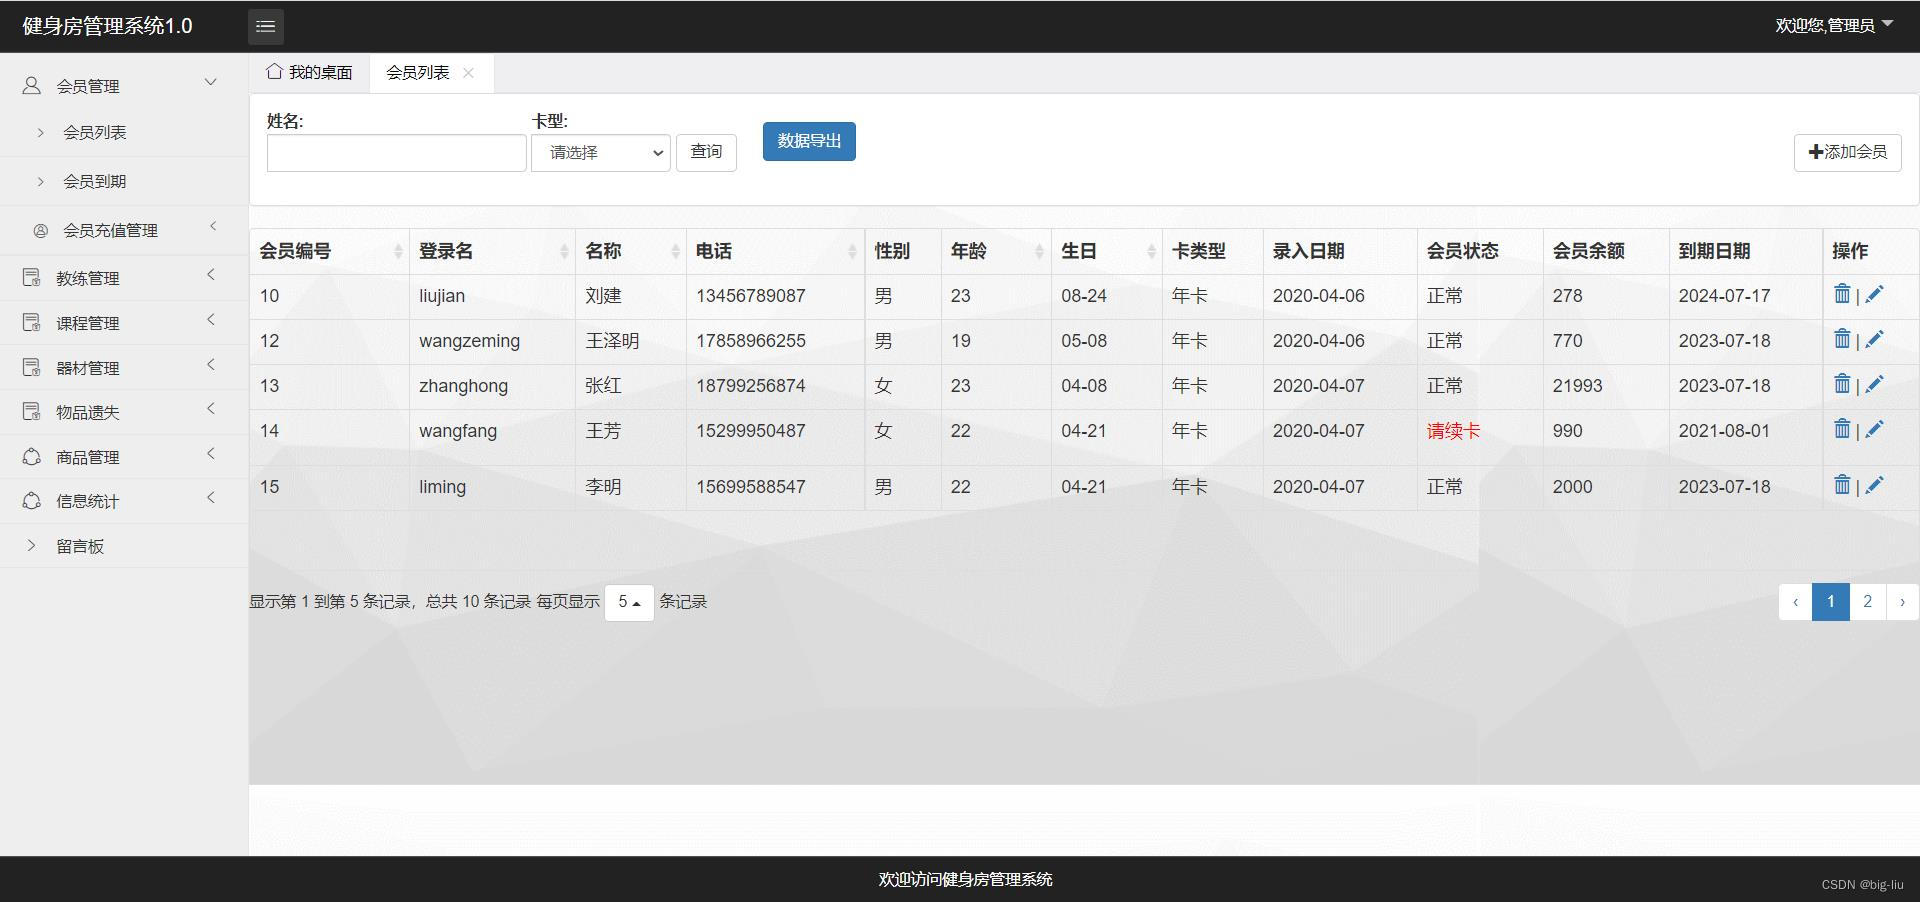Select page 1 in pagination
Viewport: 1920px width, 902px height.
(1831, 602)
